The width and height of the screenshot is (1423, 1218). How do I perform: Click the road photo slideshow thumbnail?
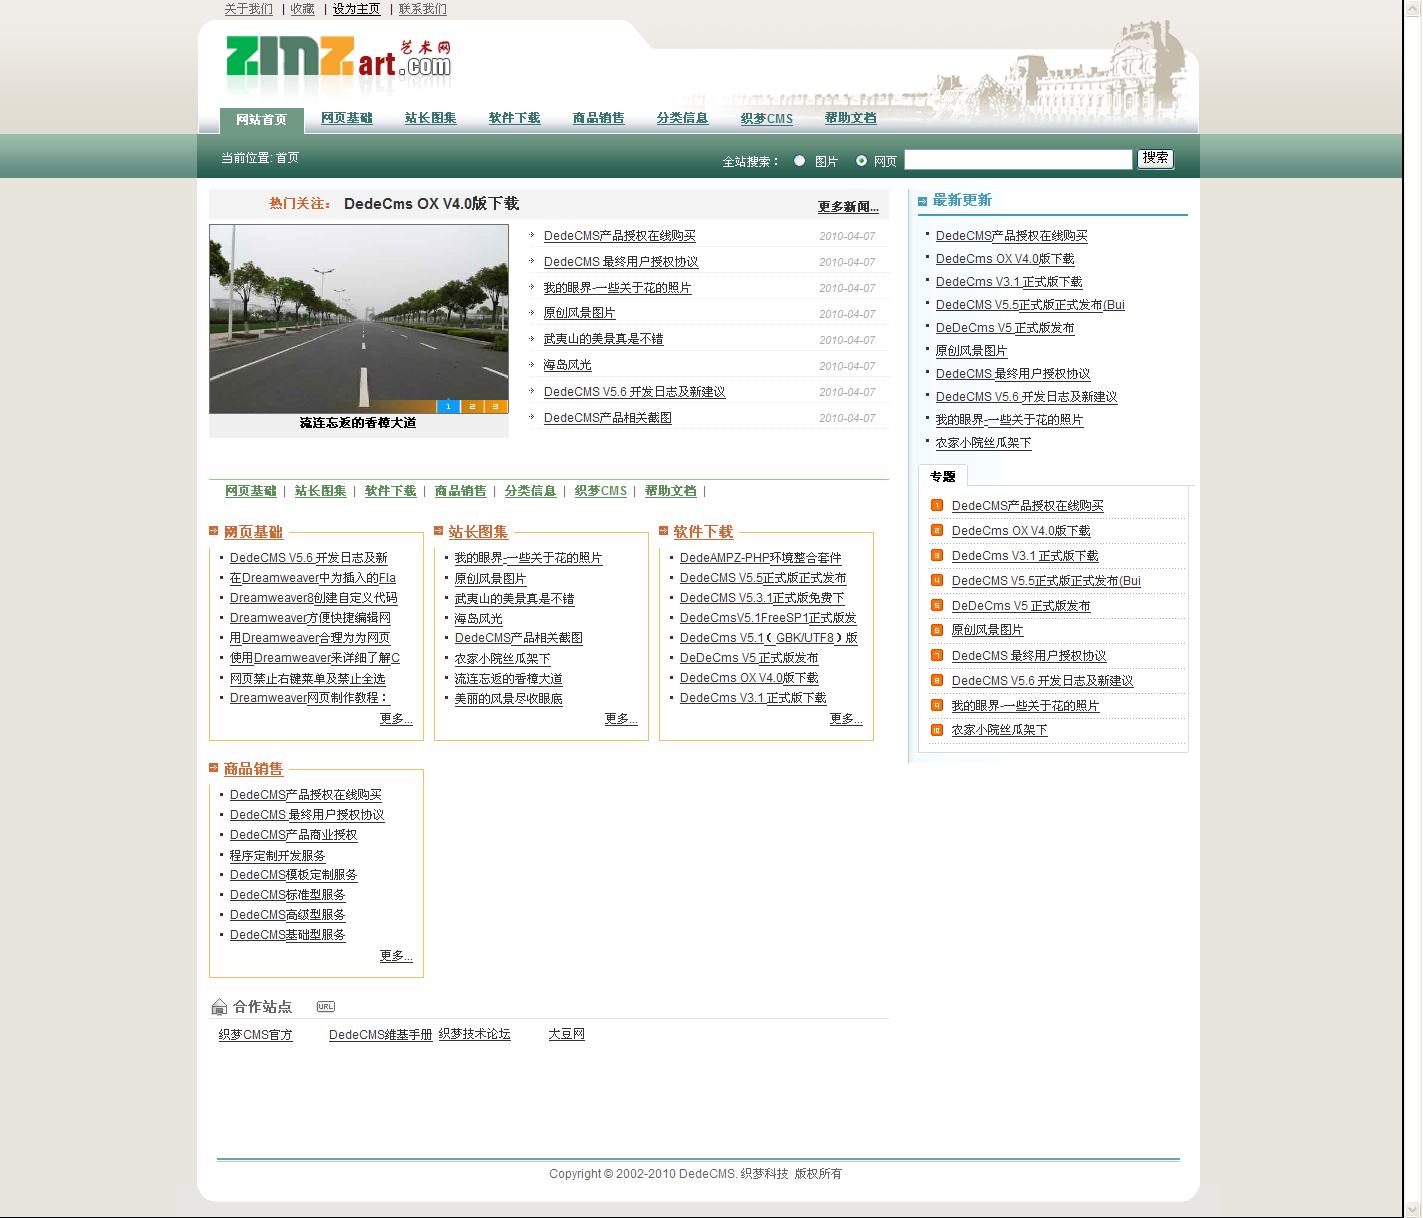359,318
